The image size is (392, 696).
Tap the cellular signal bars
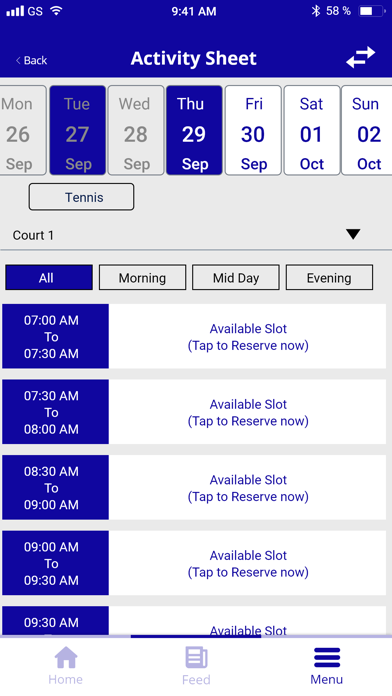pos(15,11)
